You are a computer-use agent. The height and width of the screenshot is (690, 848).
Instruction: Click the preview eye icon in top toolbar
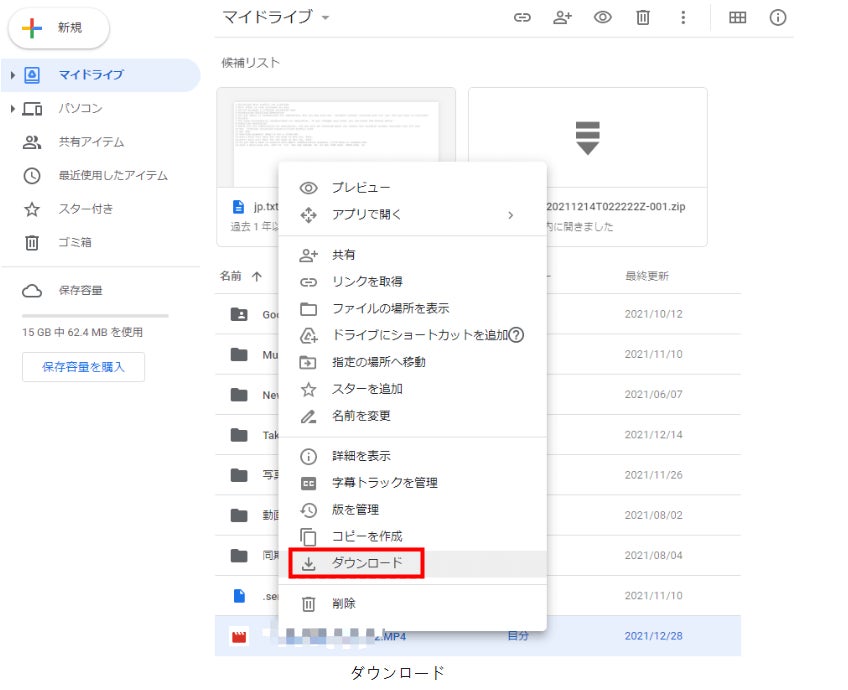pyautogui.click(x=602, y=18)
